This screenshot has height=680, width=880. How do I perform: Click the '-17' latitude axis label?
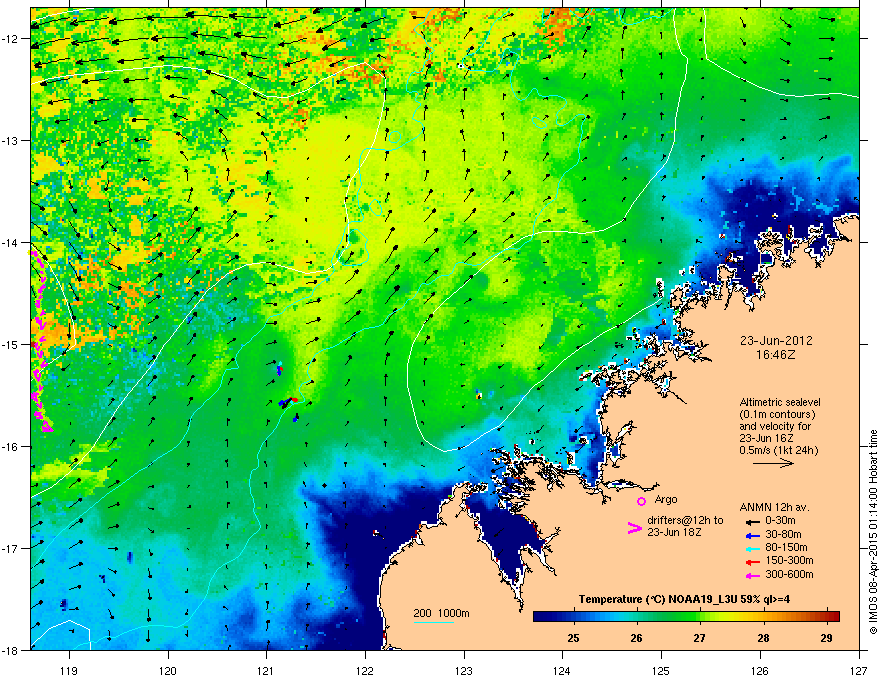pos(10,548)
